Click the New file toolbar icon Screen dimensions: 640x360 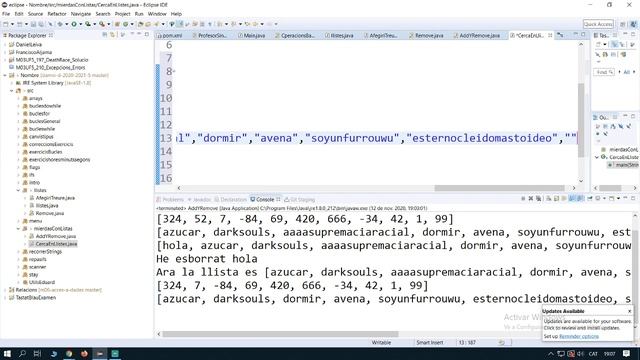point(5,24)
